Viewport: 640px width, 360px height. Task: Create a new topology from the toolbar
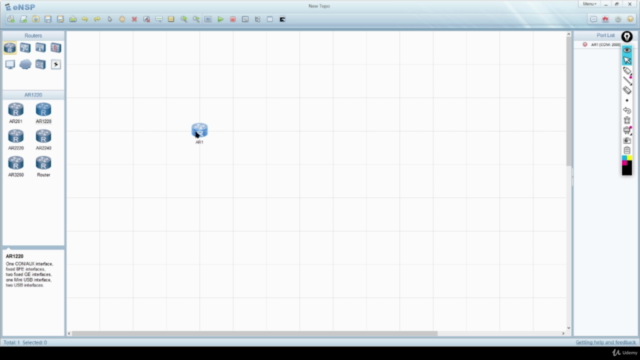click(11, 19)
